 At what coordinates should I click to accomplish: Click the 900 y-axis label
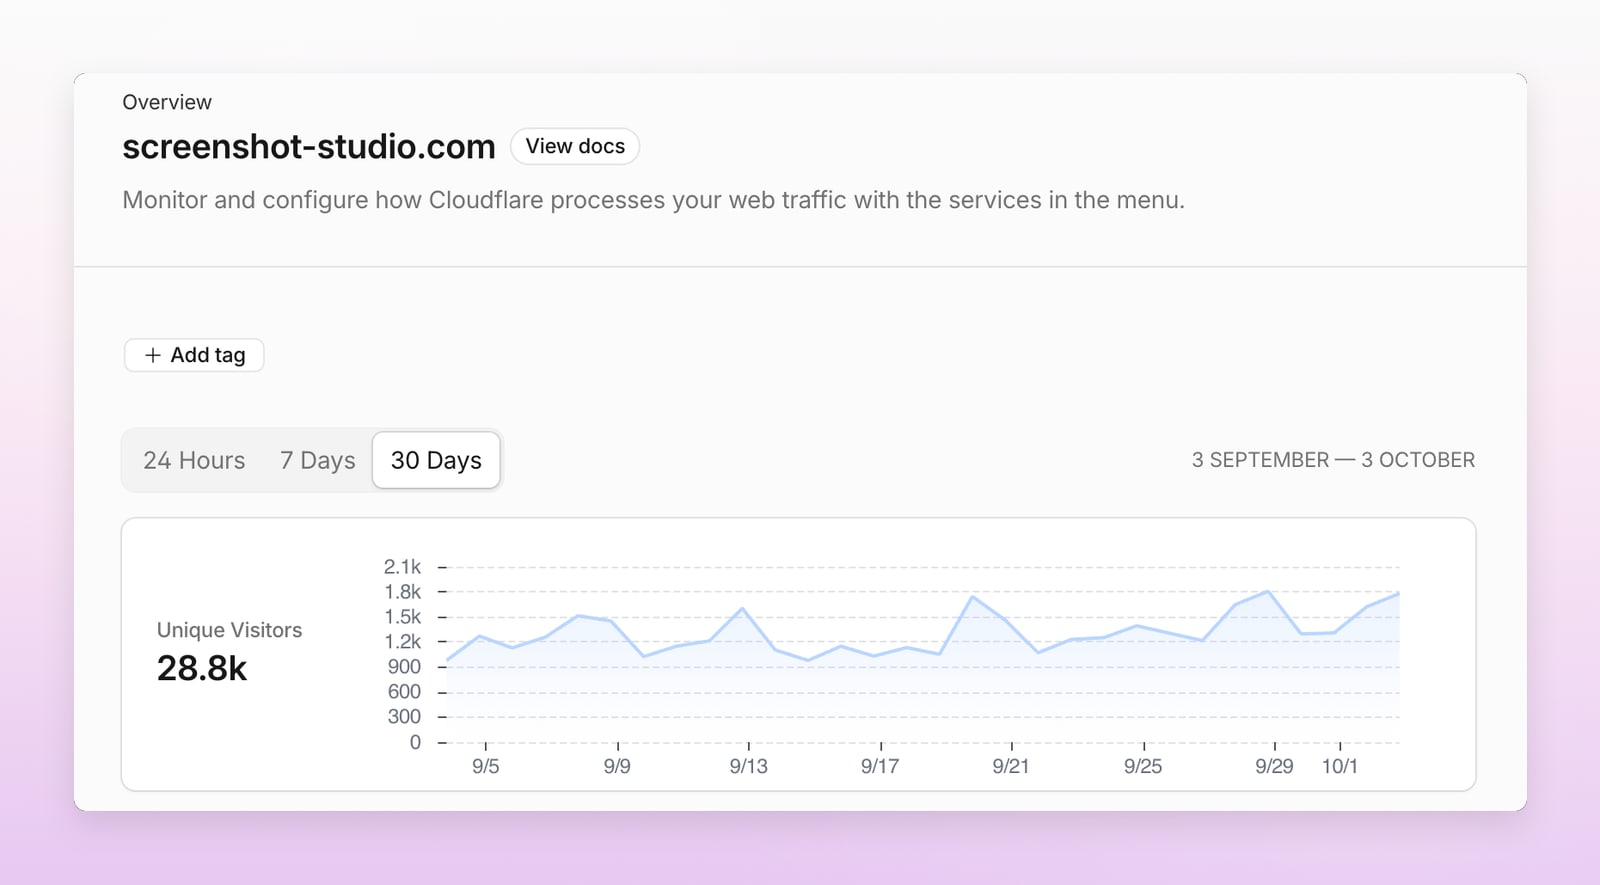click(x=404, y=667)
